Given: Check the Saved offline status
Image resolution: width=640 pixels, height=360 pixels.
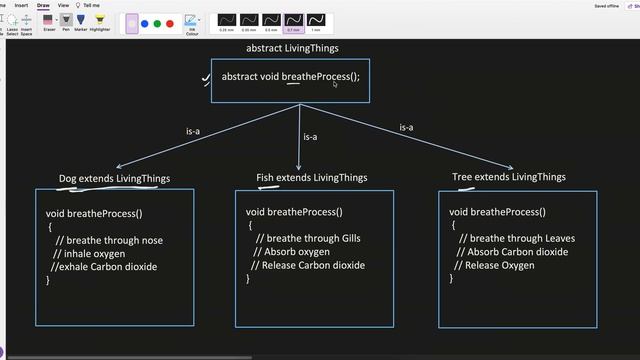Looking at the screenshot, I should pyautogui.click(x=607, y=6).
